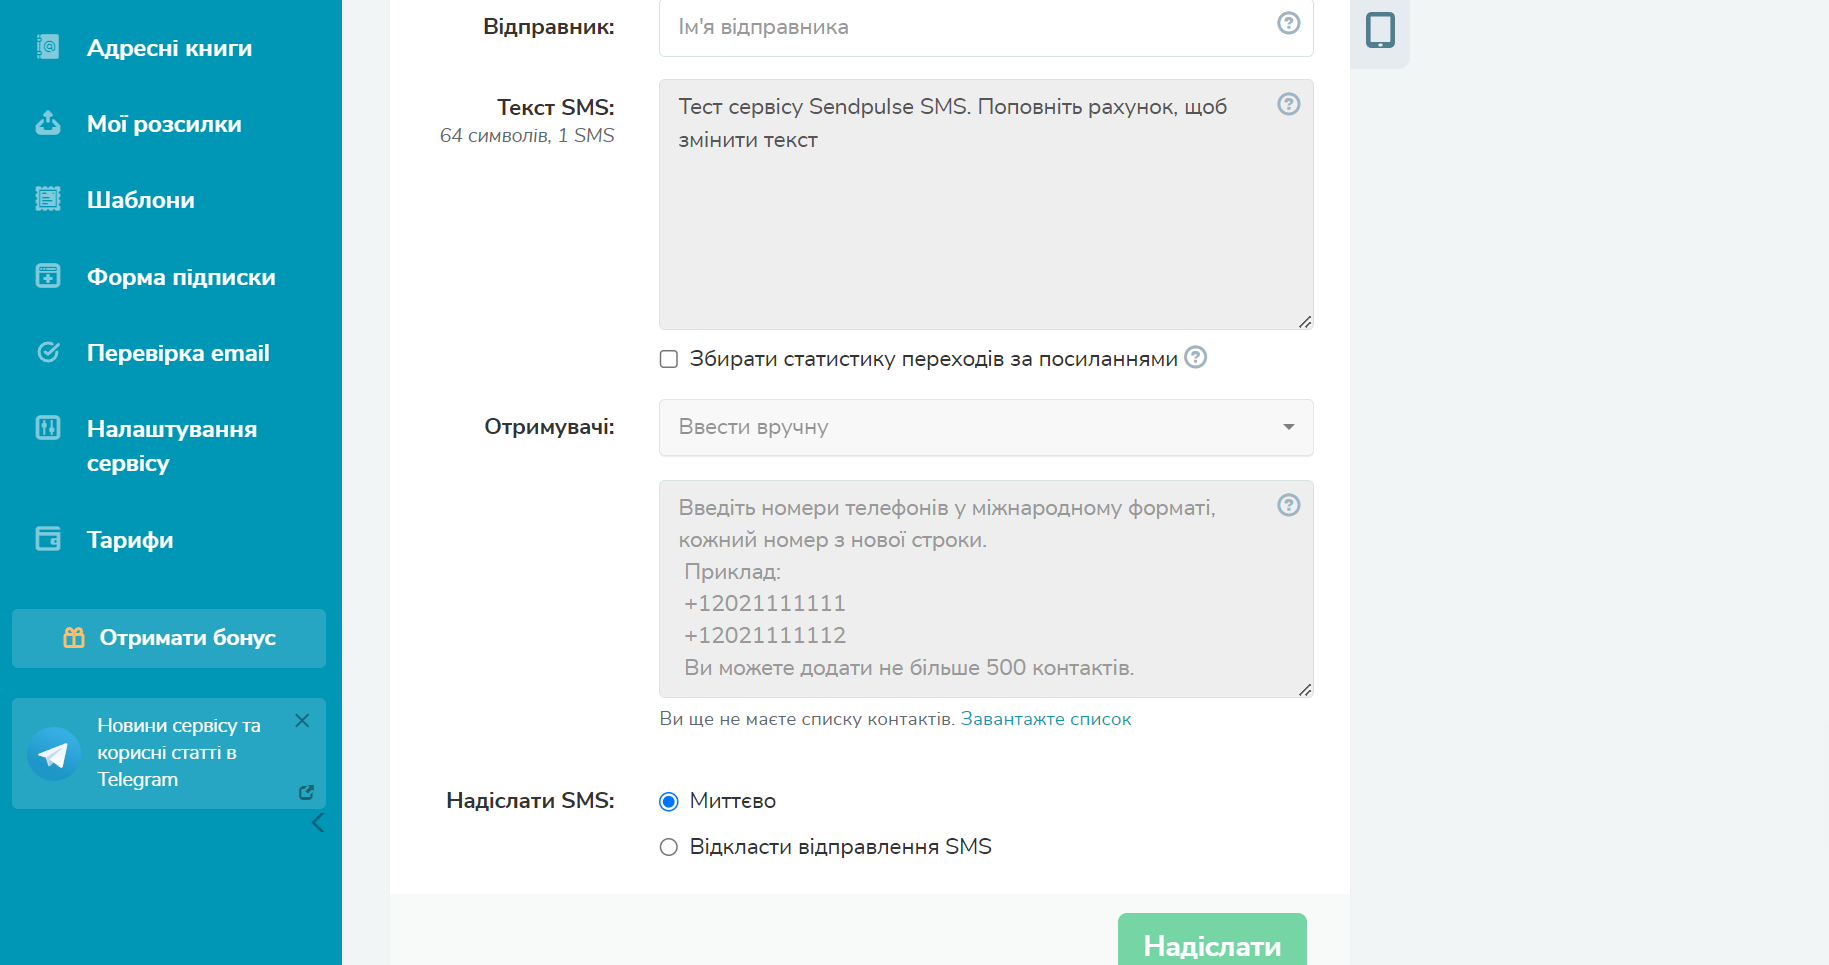Close the Telegram news banner
The height and width of the screenshot is (965, 1829).
point(302,720)
